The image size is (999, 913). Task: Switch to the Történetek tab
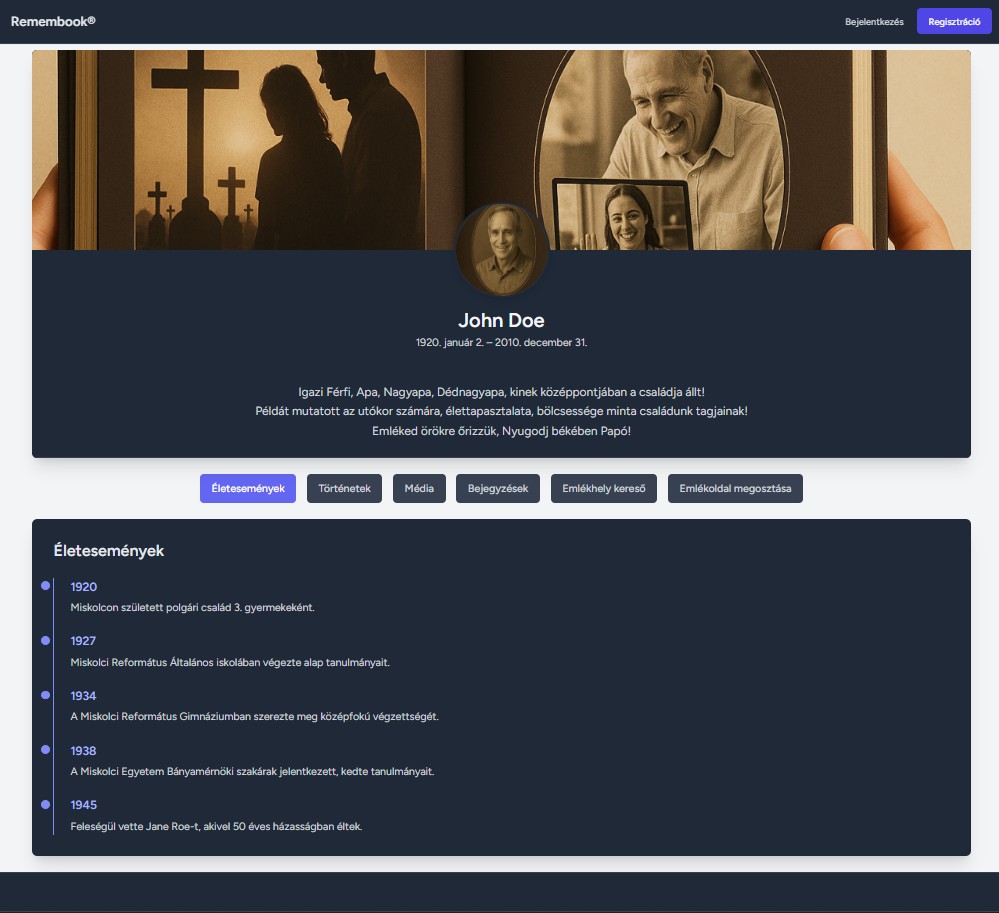click(x=344, y=489)
